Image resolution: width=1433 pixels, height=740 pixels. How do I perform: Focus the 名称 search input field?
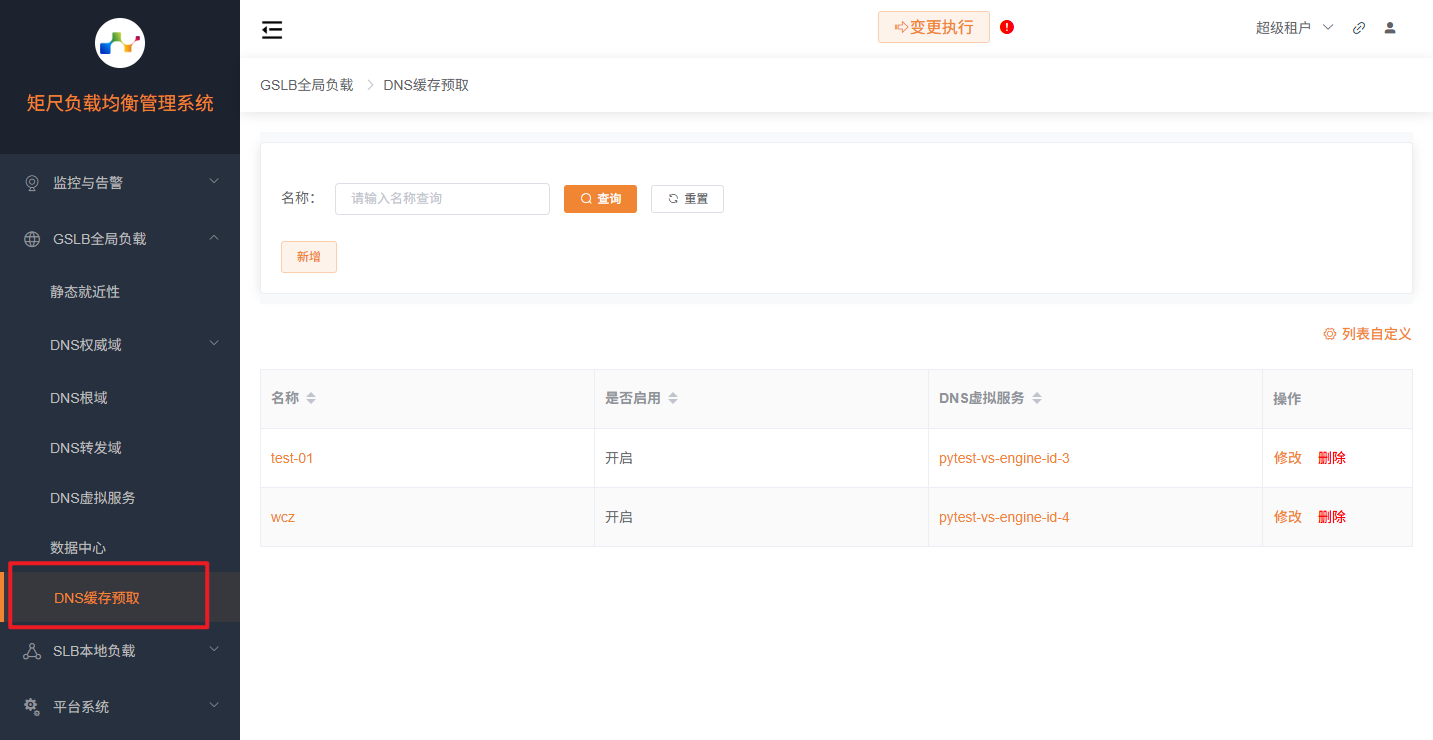pyautogui.click(x=442, y=199)
